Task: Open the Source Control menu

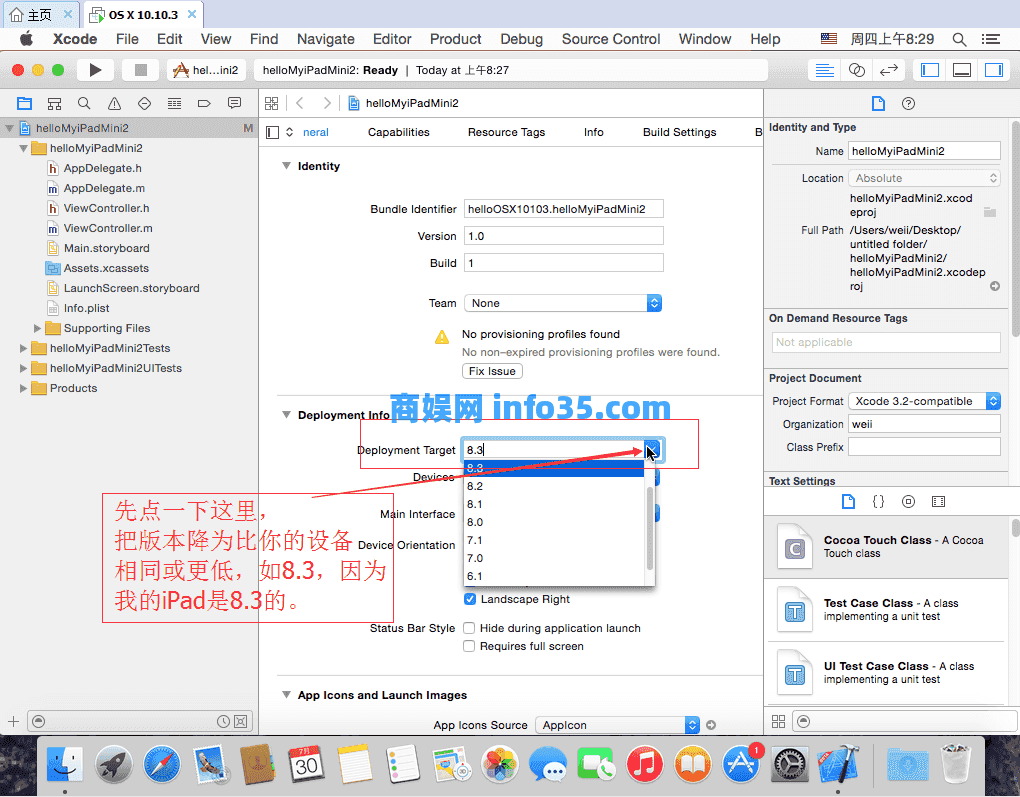Action: pos(611,39)
